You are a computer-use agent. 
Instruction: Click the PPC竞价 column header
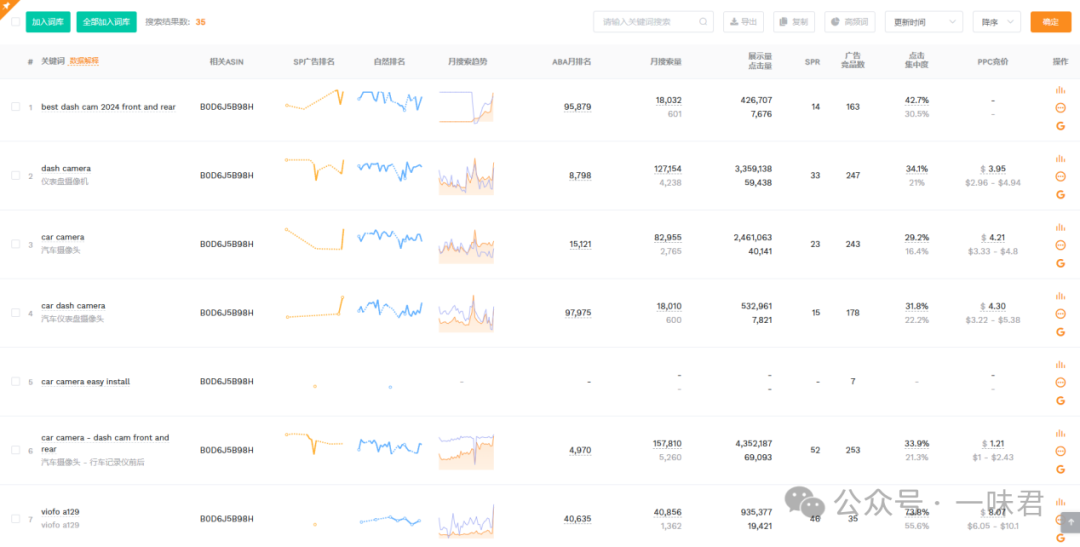tap(993, 61)
